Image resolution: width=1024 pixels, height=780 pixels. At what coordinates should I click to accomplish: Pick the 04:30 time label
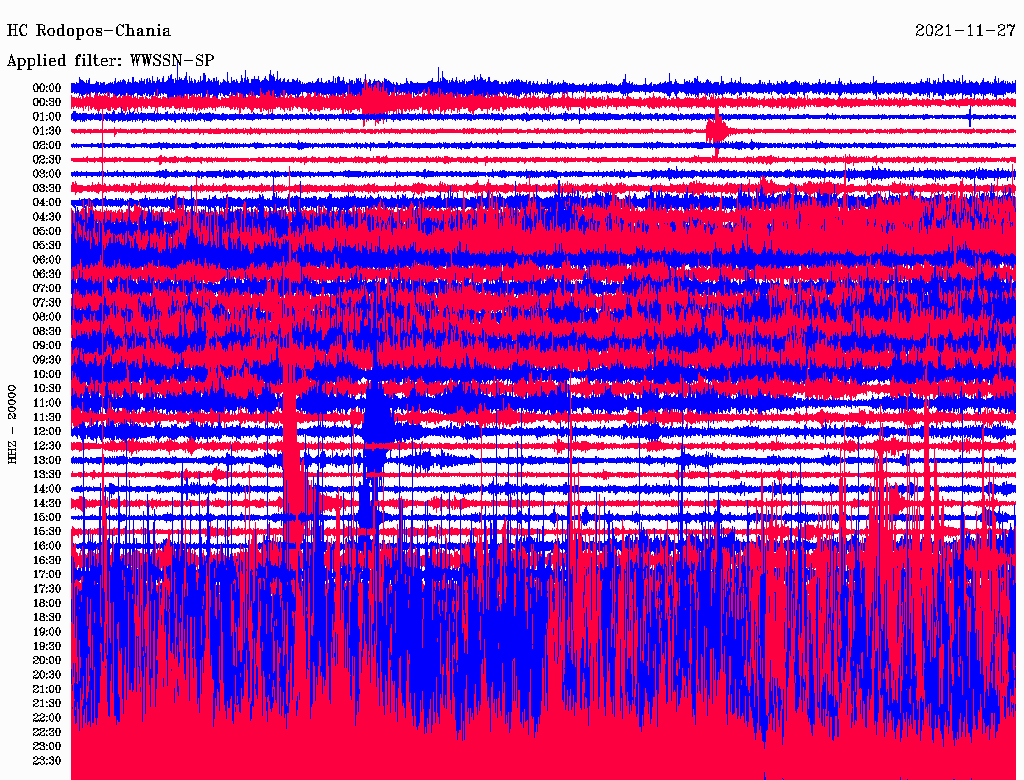tap(47, 217)
